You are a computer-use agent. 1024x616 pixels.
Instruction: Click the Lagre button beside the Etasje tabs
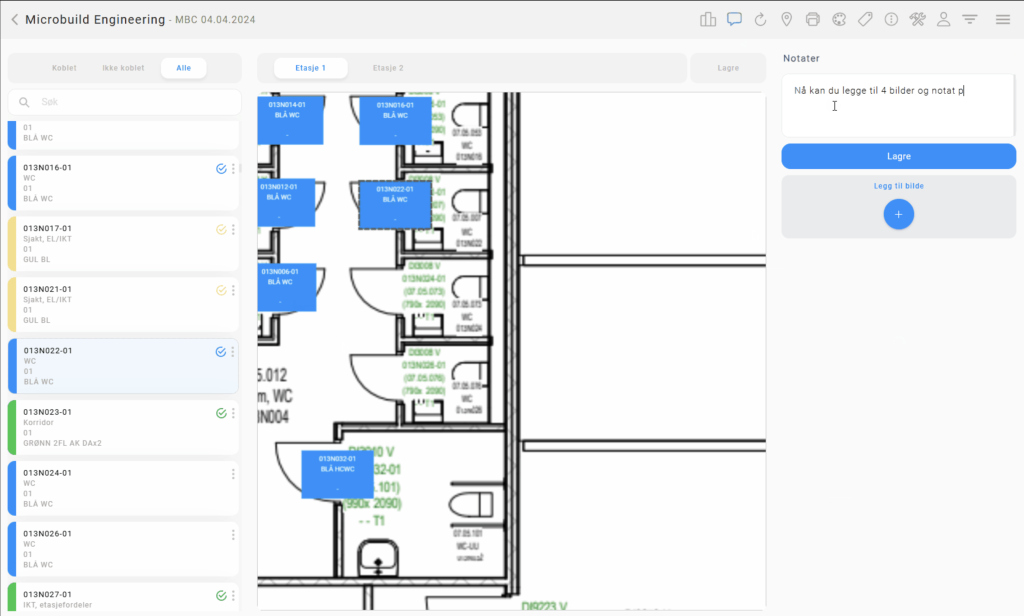click(x=728, y=68)
